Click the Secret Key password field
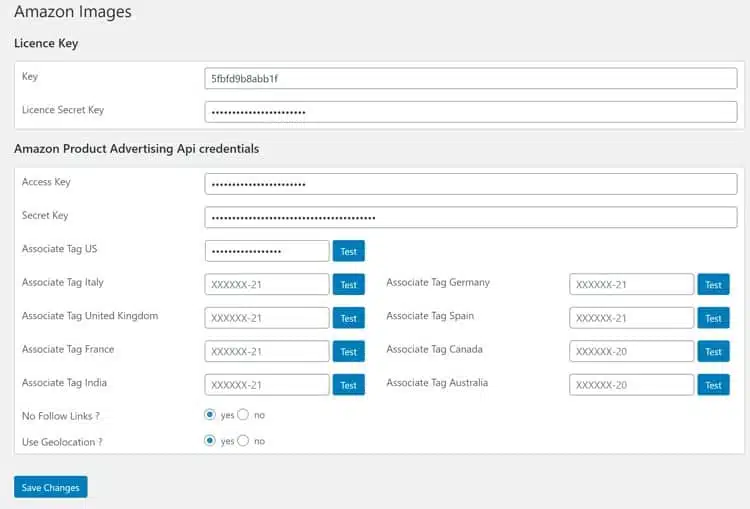The width and height of the screenshot is (750, 509). [471, 217]
